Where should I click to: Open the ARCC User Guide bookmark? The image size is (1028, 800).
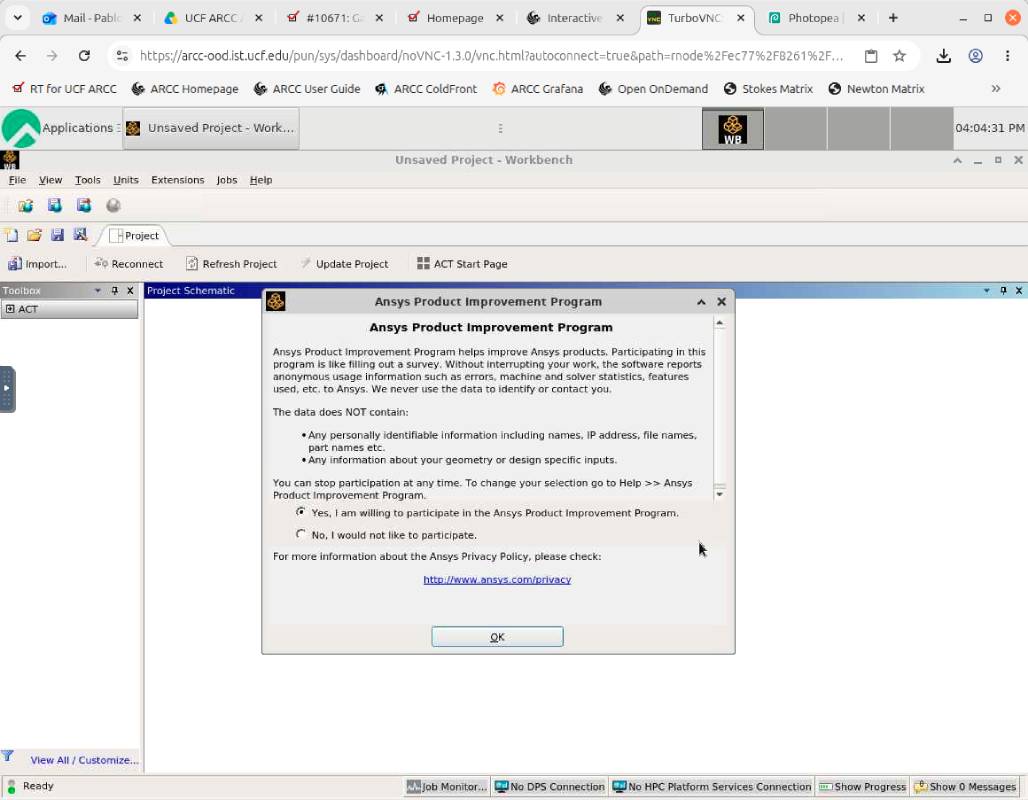(x=307, y=89)
